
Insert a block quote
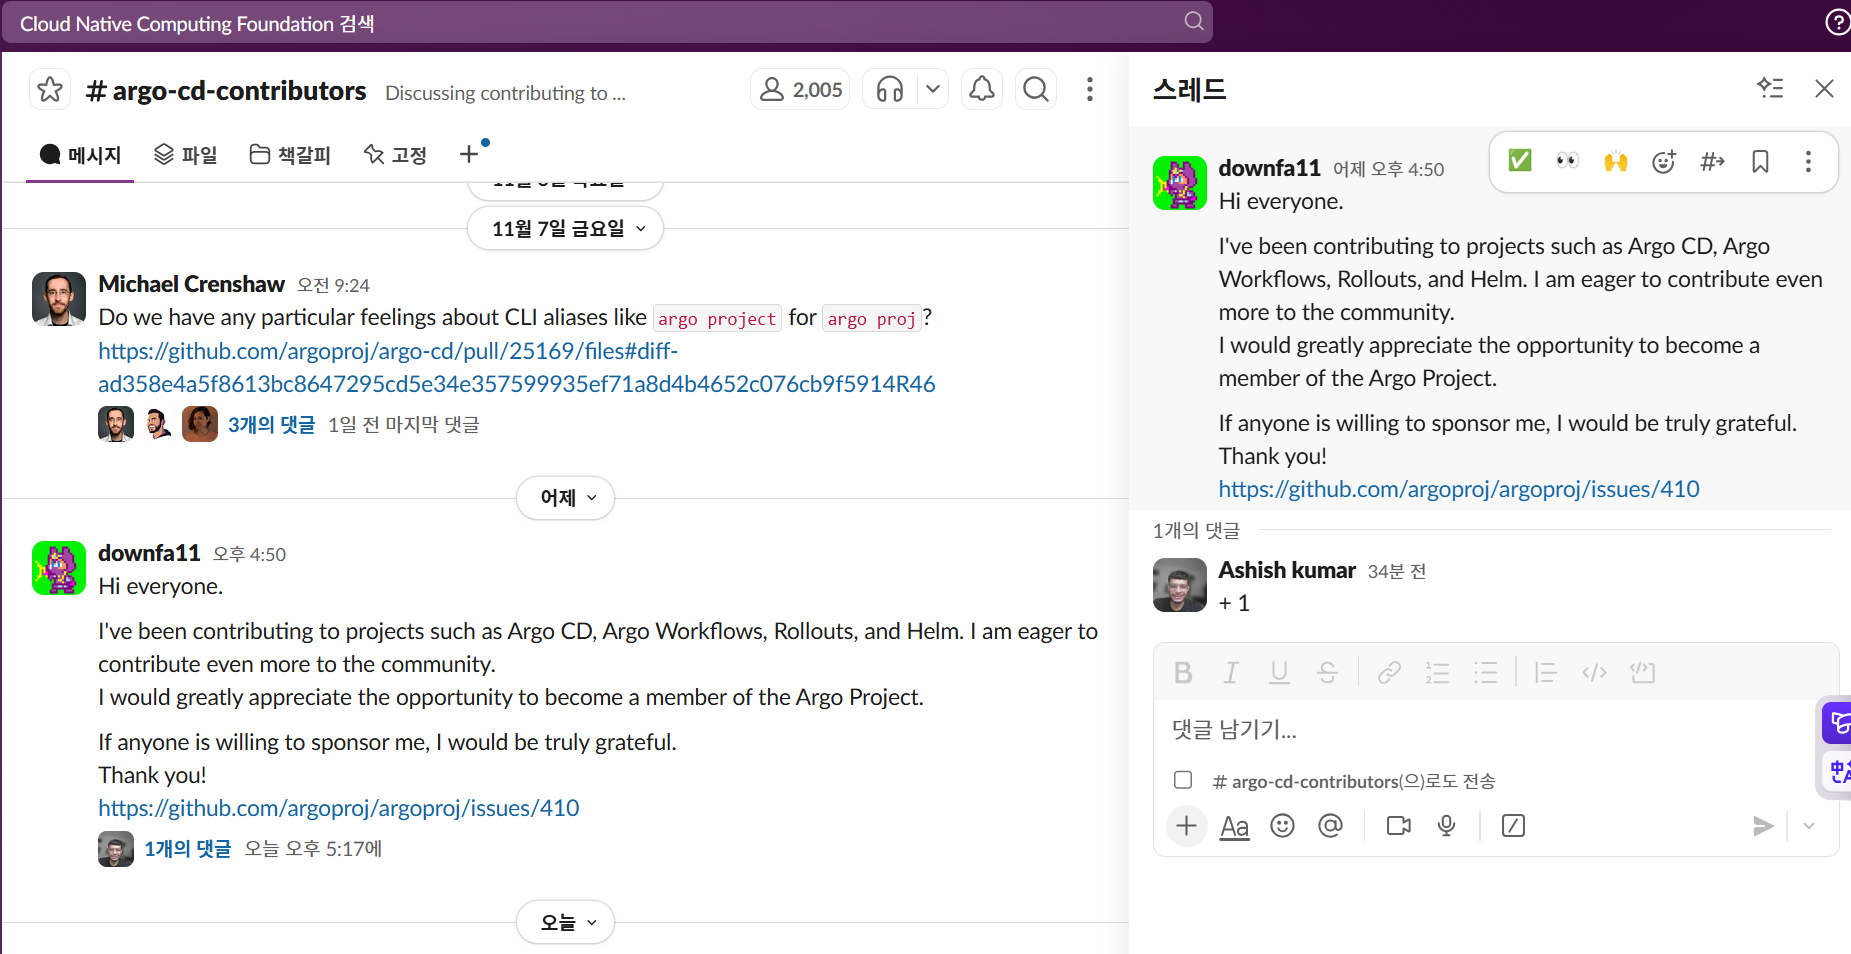coord(1546,673)
